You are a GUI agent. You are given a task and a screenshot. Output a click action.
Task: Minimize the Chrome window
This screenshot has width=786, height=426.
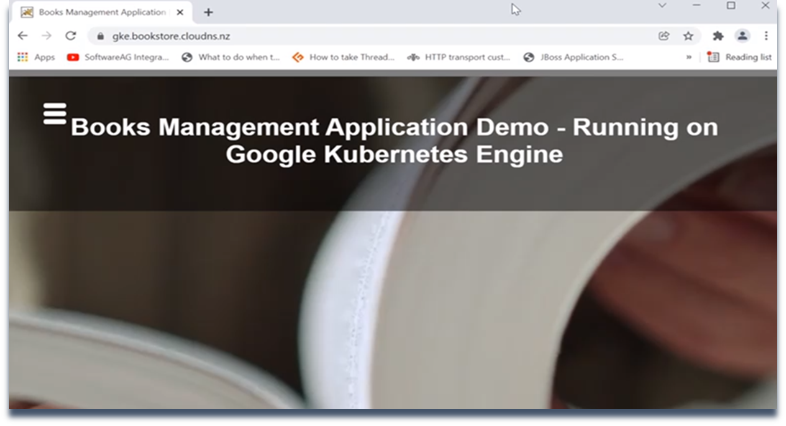tap(696, 6)
